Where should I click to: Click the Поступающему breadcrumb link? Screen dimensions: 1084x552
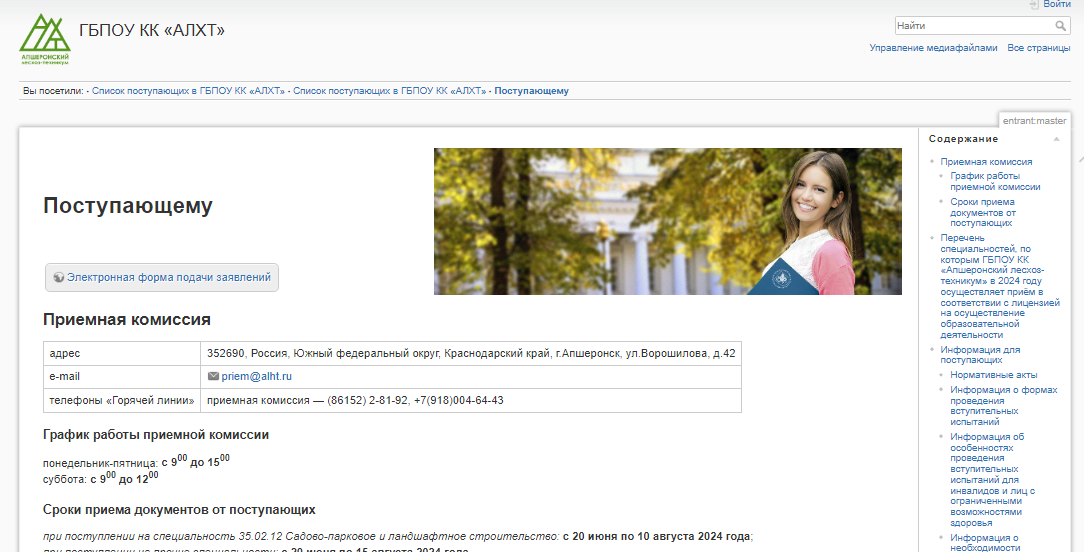point(532,91)
